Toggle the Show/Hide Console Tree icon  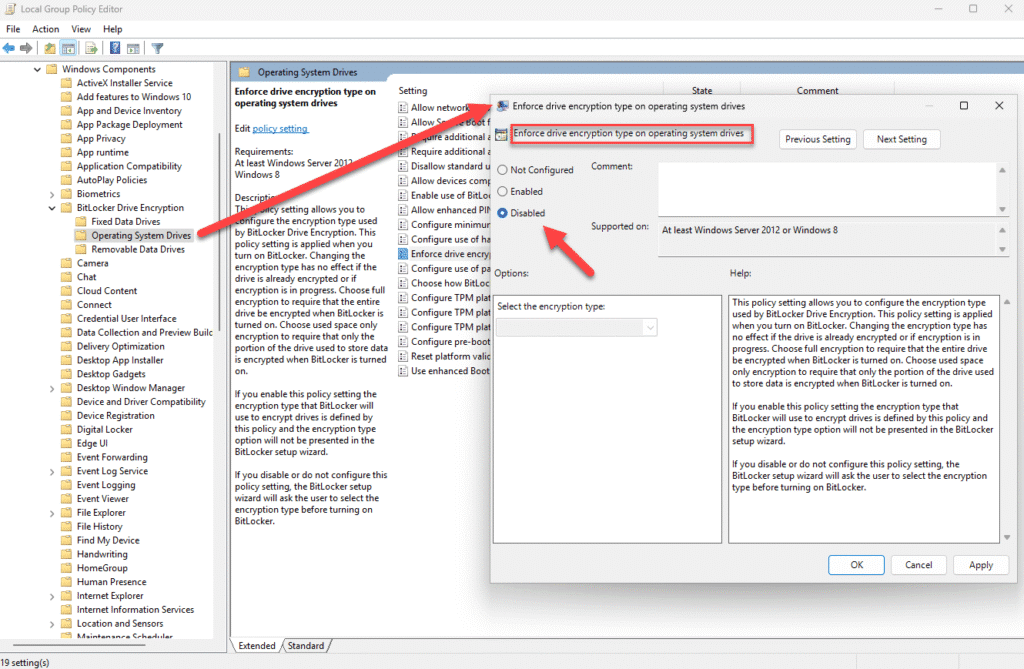coord(68,48)
